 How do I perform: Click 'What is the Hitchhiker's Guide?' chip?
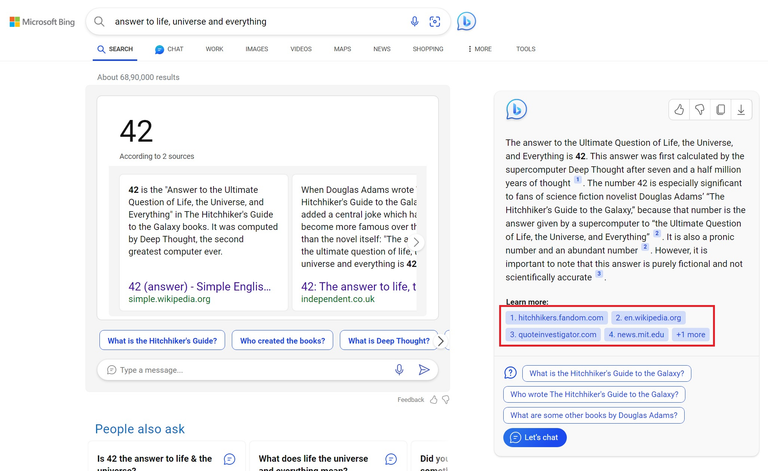pyautogui.click(x=162, y=341)
